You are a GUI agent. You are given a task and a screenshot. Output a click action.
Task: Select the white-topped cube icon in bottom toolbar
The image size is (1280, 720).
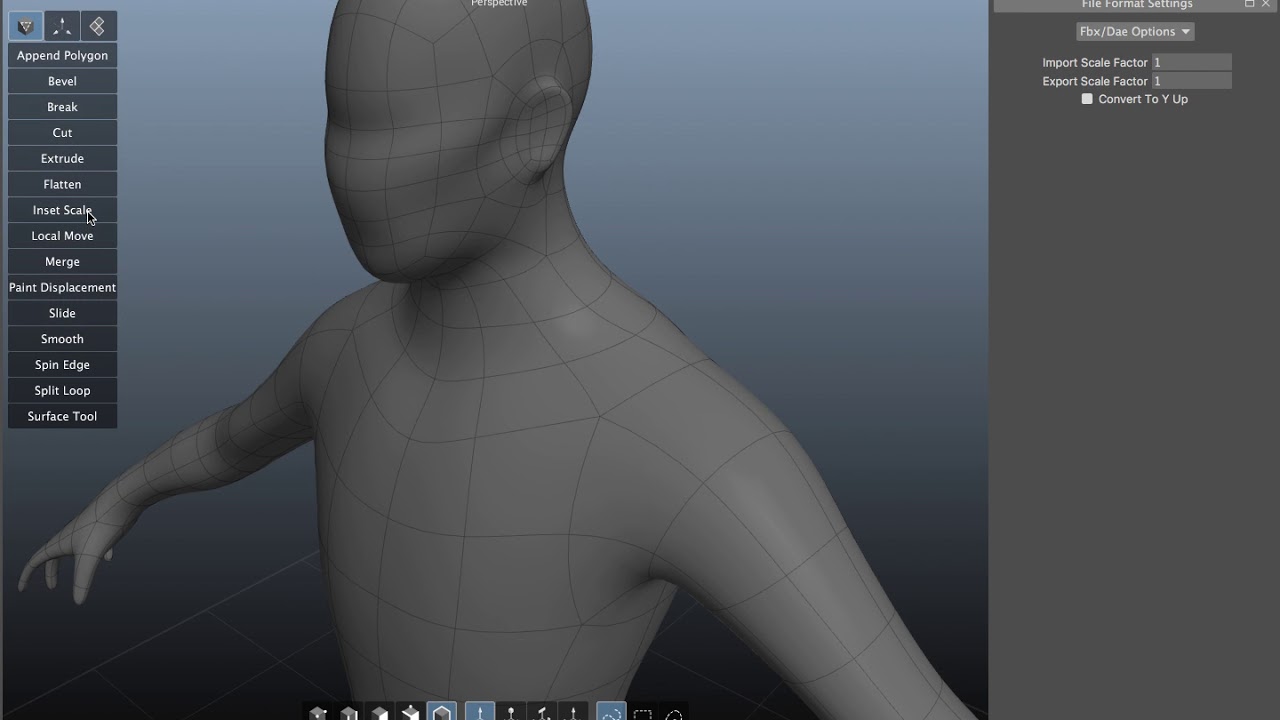pyautogui.click(x=411, y=713)
